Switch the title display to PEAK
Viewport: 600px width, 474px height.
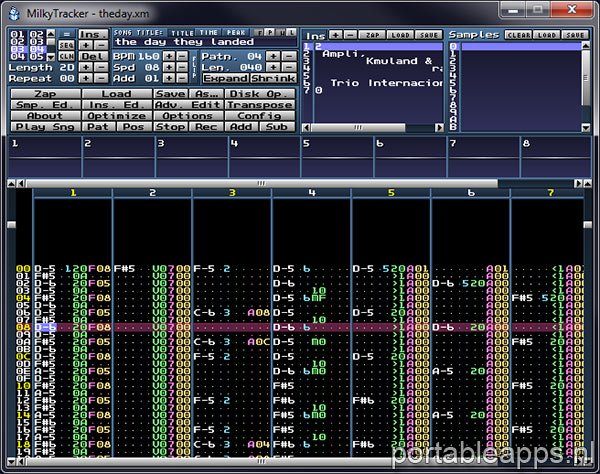point(236,32)
